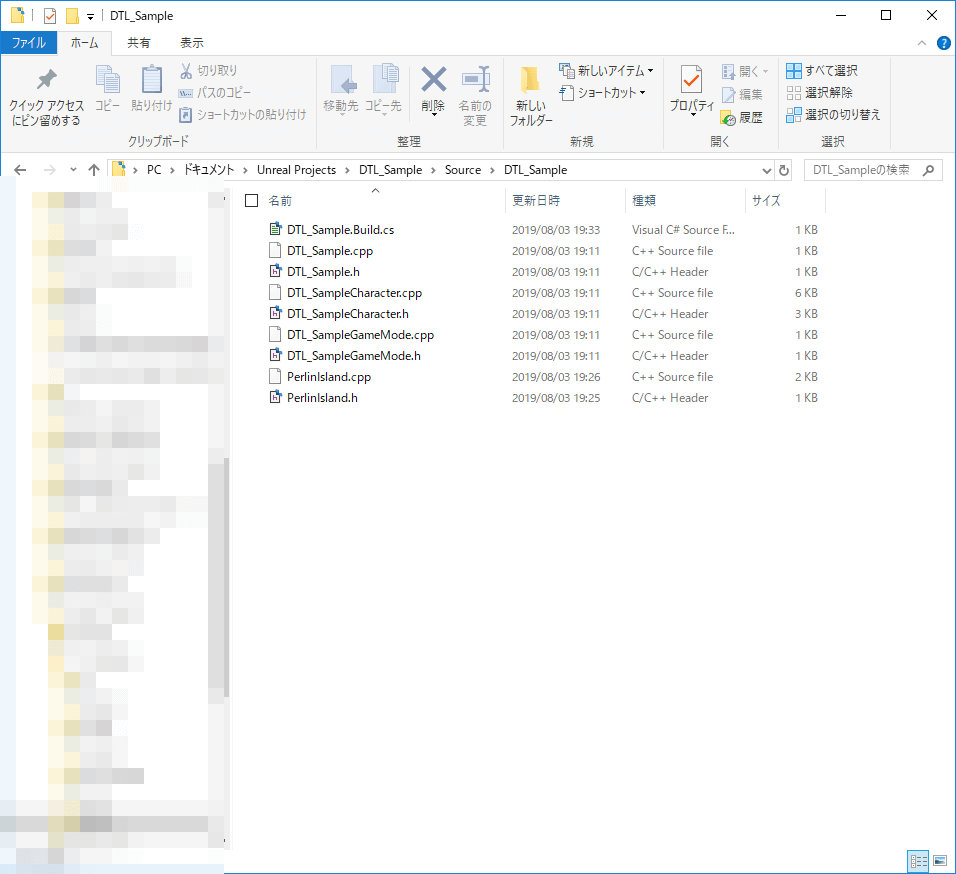Image resolution: width=956 pixels, height=874 pixels.
Task: Click the New Folder (新しいフォルダー) icon
Action: 530,81
